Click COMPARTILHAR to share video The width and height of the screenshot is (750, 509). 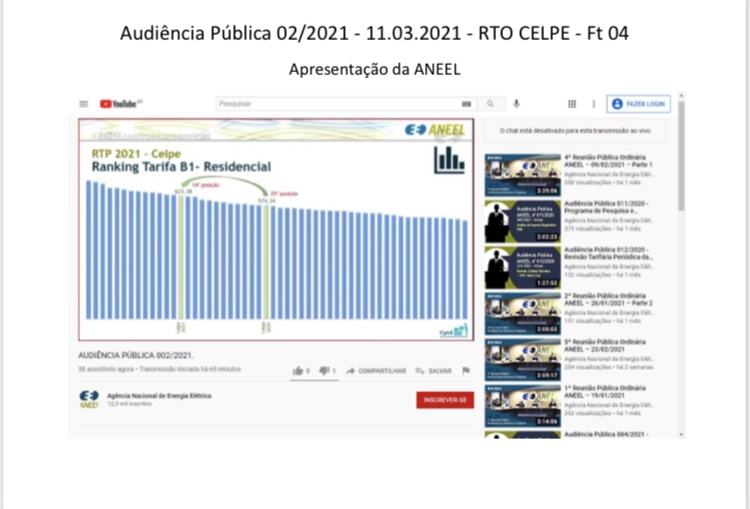tap(376, 371)
